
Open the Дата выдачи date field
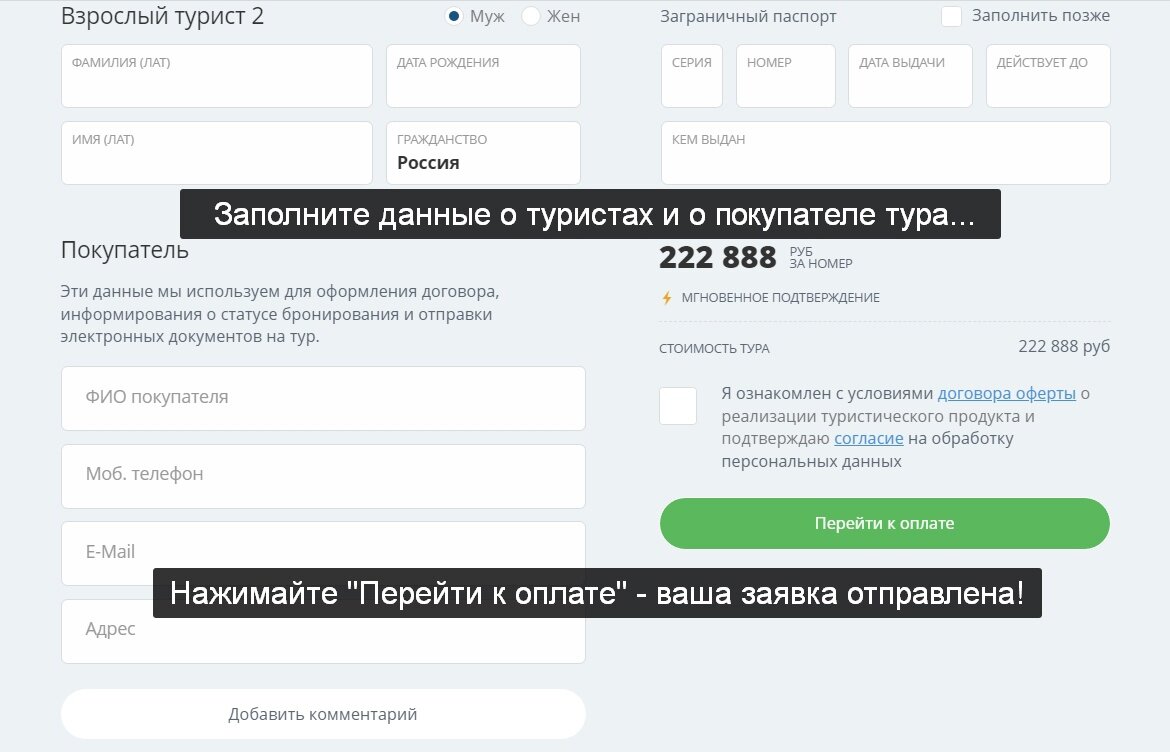tap(910, 76)
